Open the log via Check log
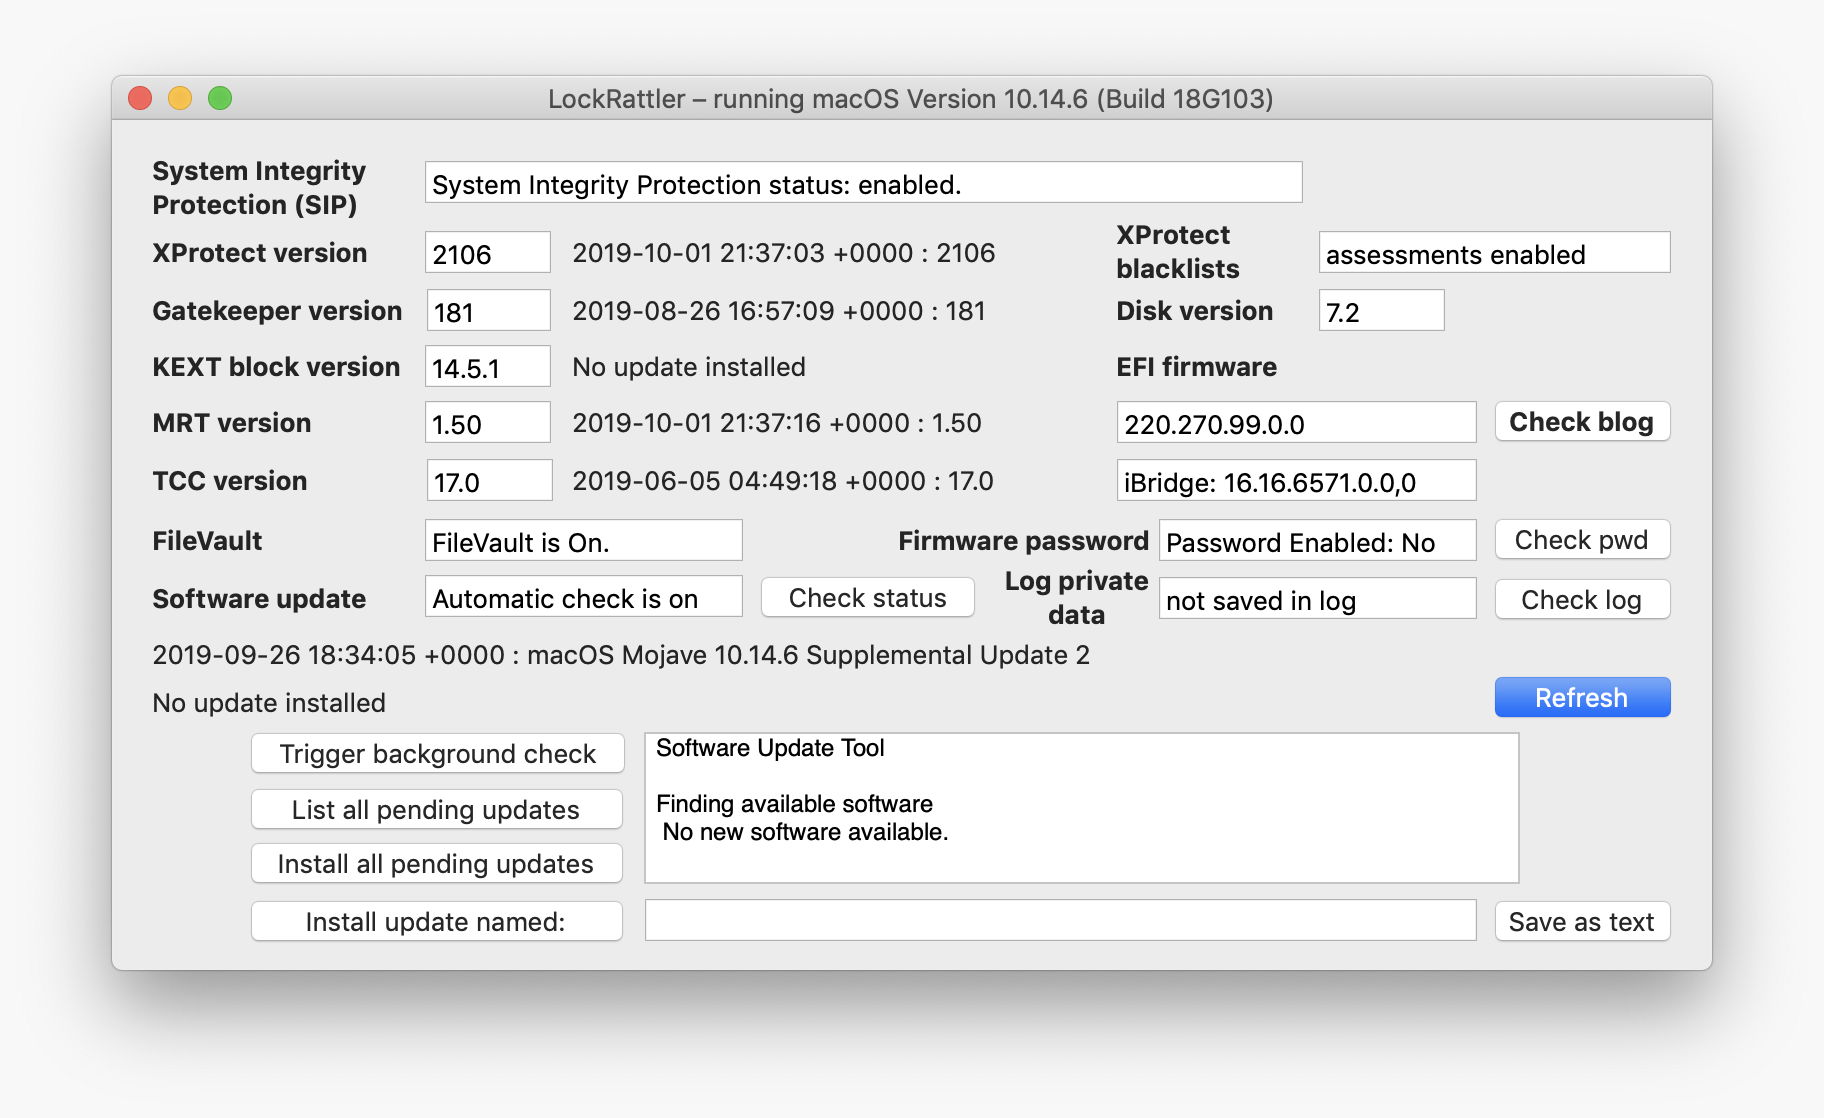 pyautogui.click(x=1581, y=599)
